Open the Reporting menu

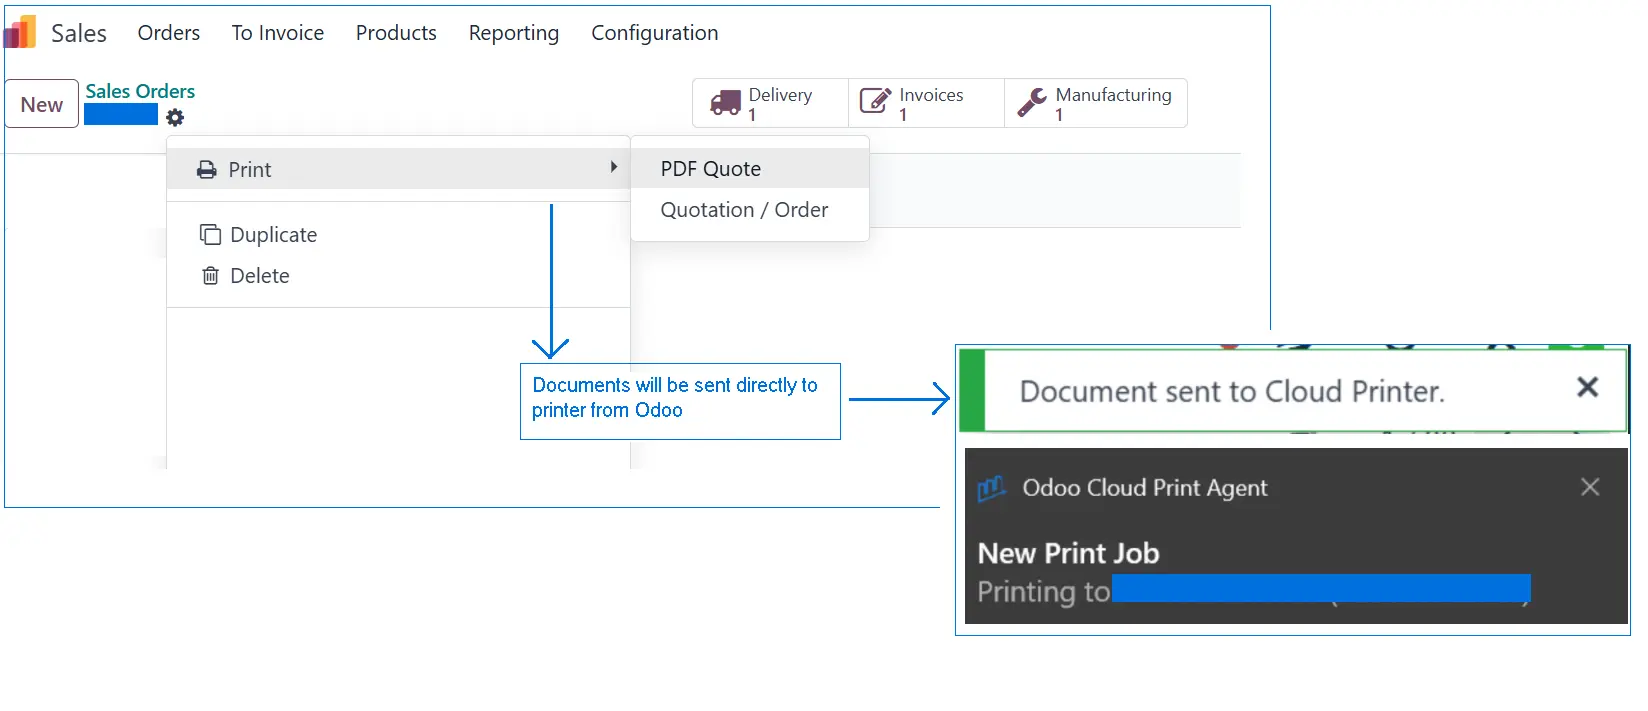(513, 33)
